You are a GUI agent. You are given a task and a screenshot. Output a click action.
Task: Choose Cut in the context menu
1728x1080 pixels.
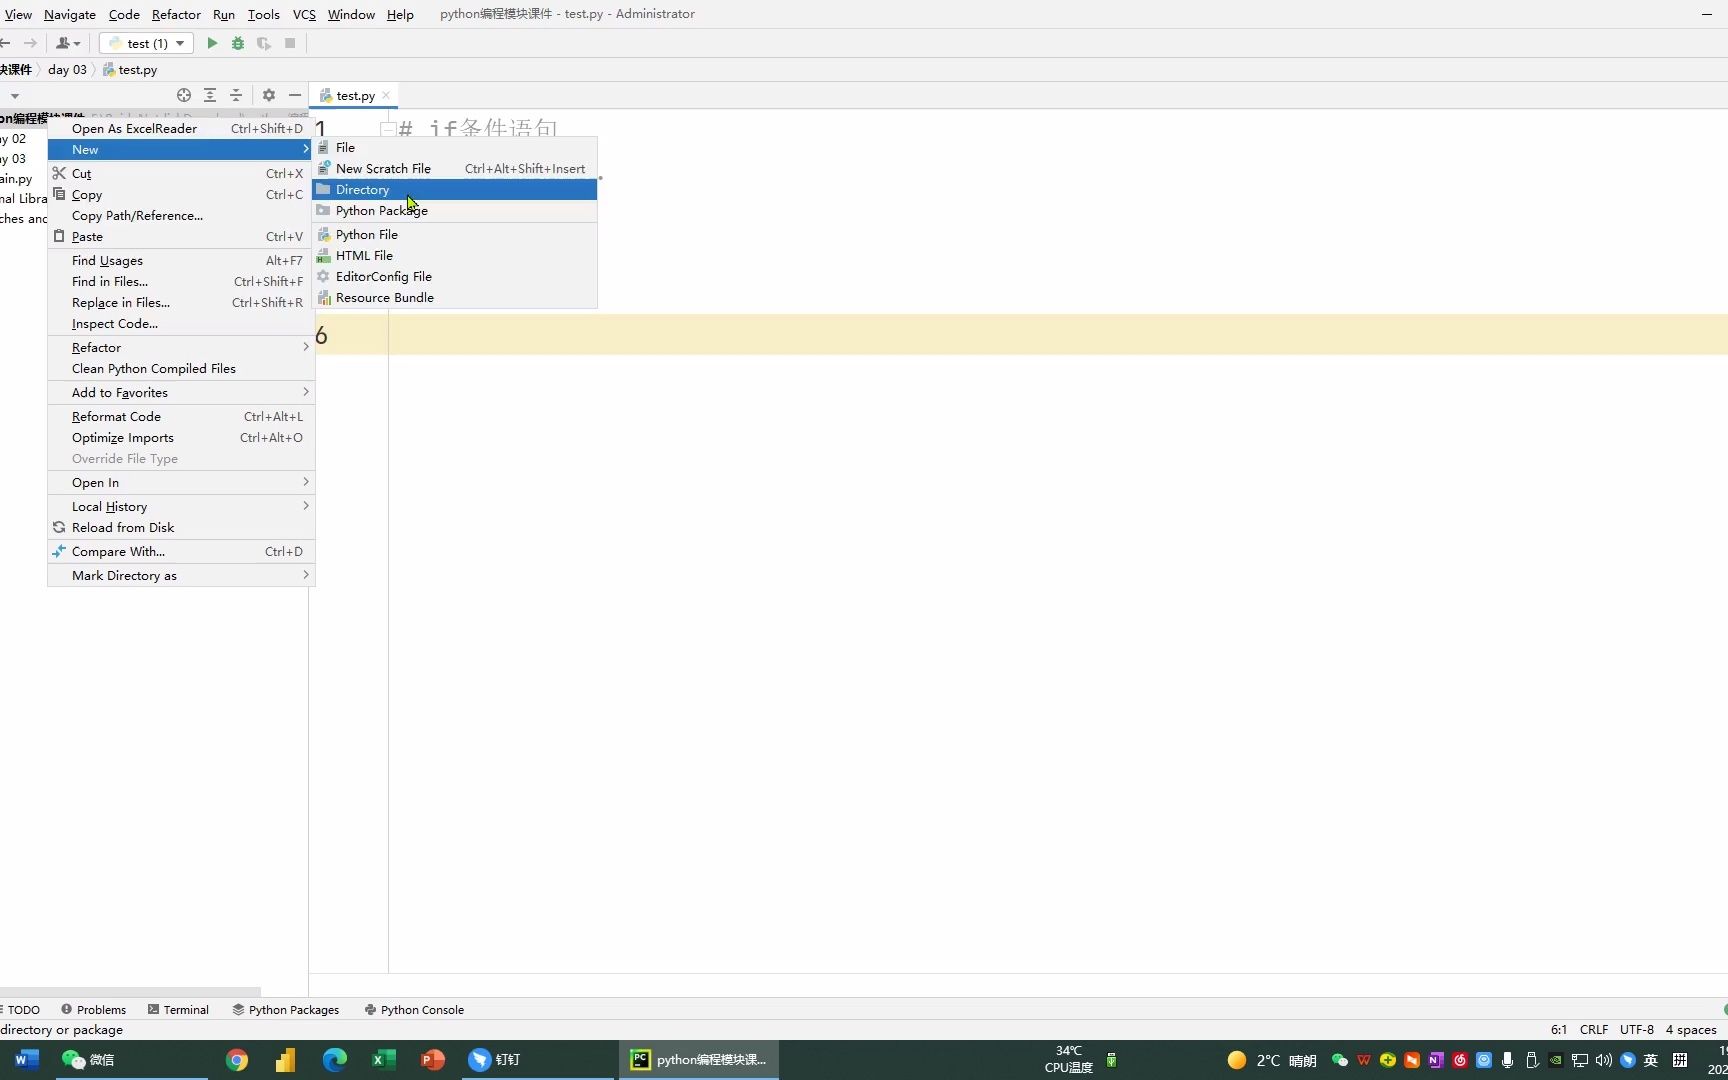tap(181, 173)
